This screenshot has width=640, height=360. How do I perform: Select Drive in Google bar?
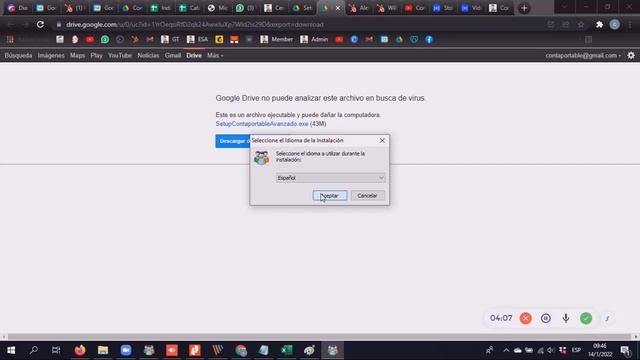(x=194, y=56)
